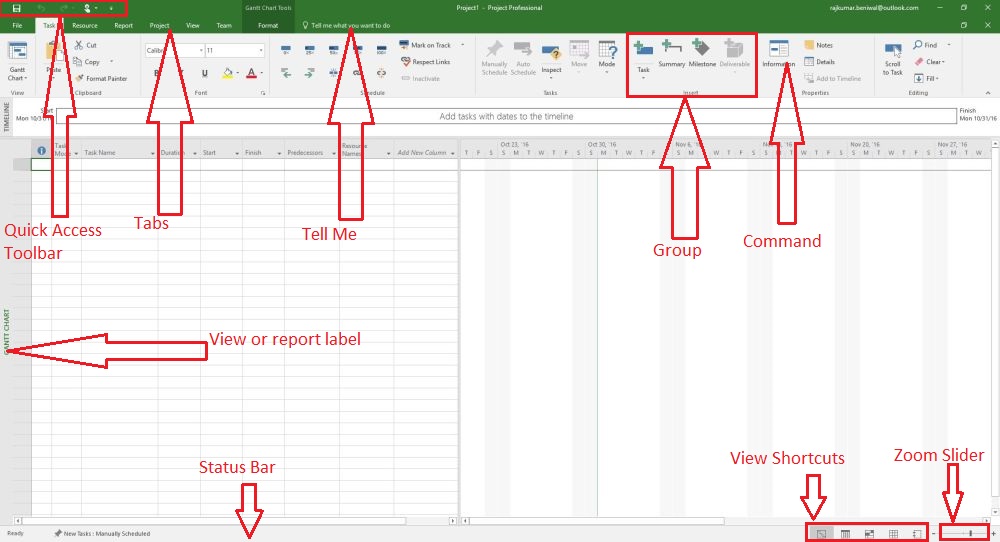
Task: Switch to Report view shortcut
Action: [x=917, y=534]
